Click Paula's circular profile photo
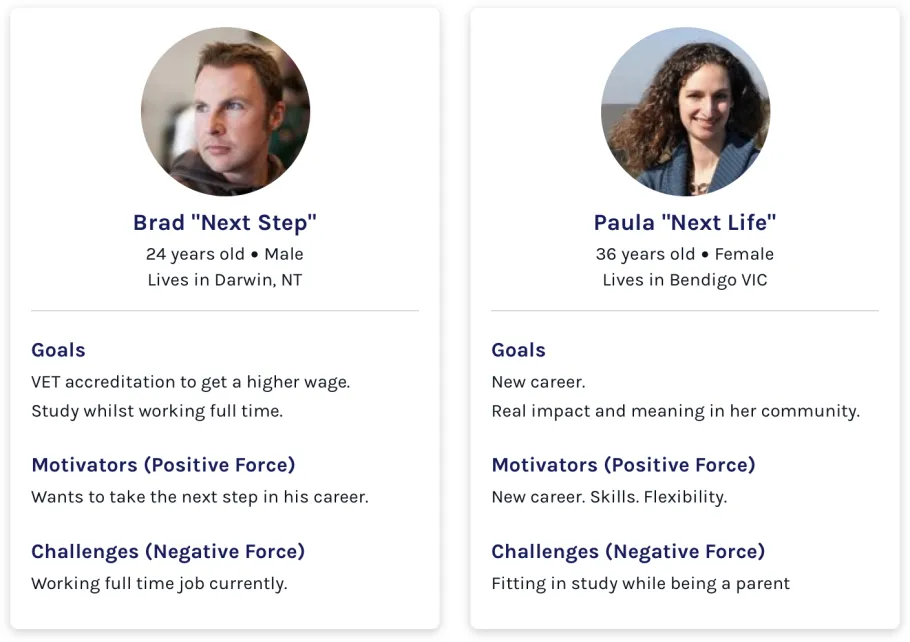 tap(685, 111)
